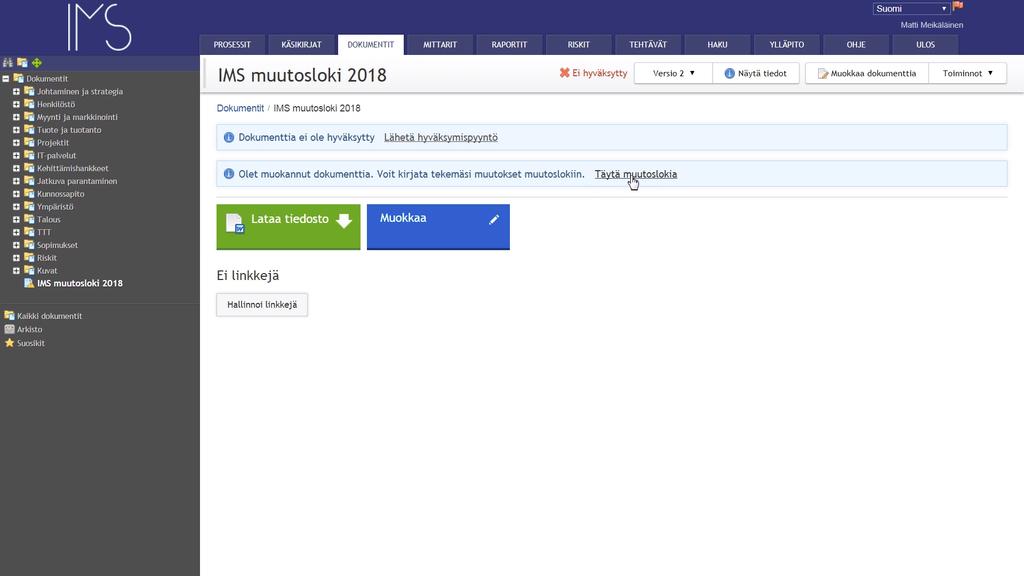Open the Toiminnot dropdown menu
1024x576 pixels.
[967, 73]
